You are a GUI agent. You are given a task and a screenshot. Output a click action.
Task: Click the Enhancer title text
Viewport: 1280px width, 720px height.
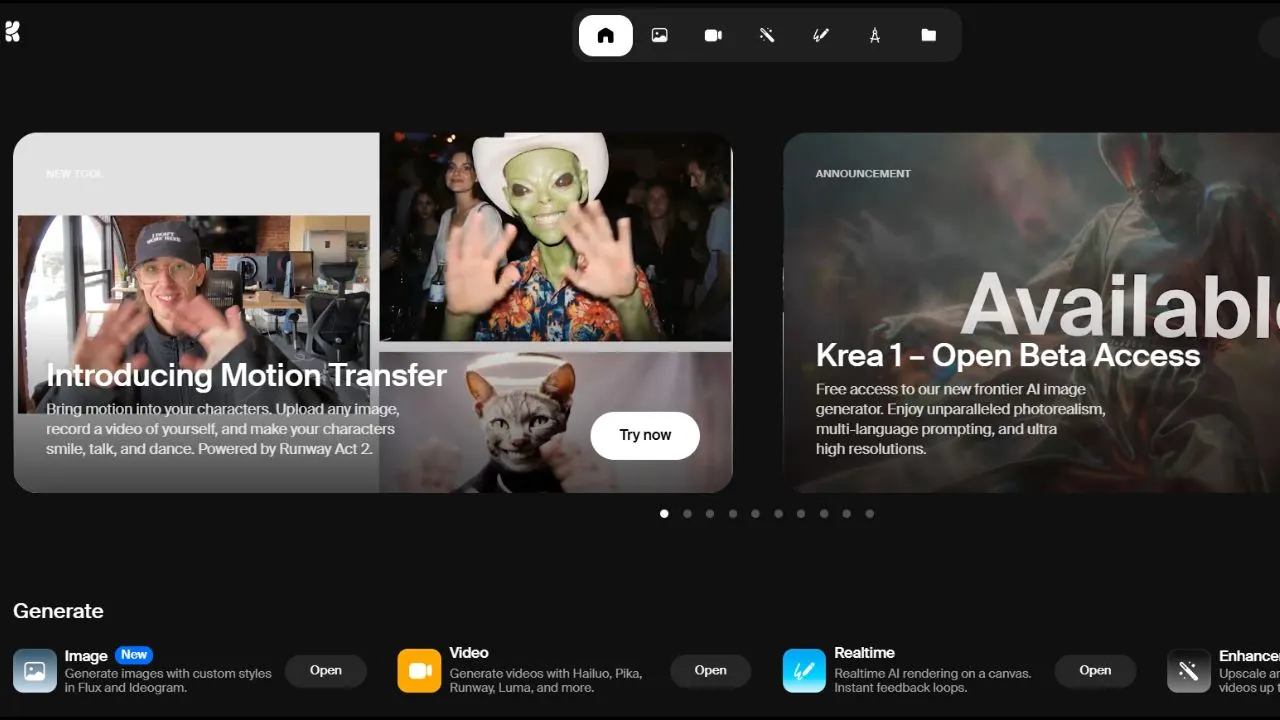1249,656
